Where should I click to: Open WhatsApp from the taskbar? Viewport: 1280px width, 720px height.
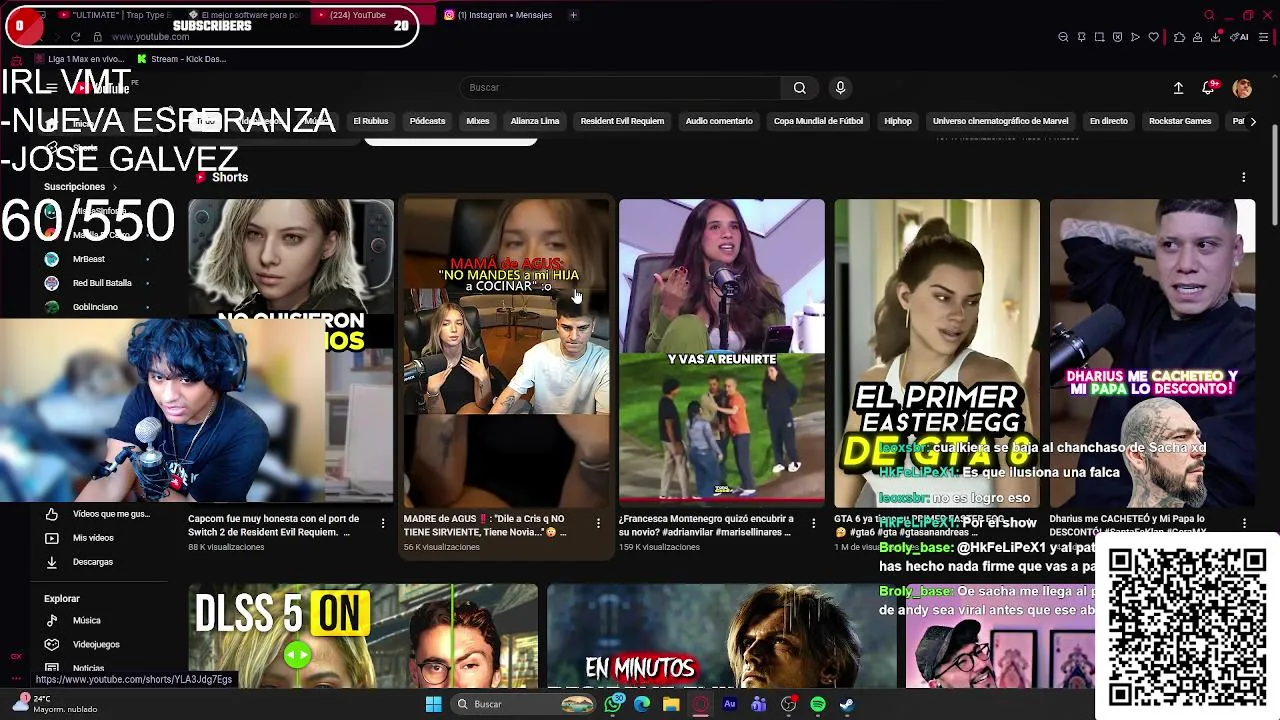click(x=614, y=704)
